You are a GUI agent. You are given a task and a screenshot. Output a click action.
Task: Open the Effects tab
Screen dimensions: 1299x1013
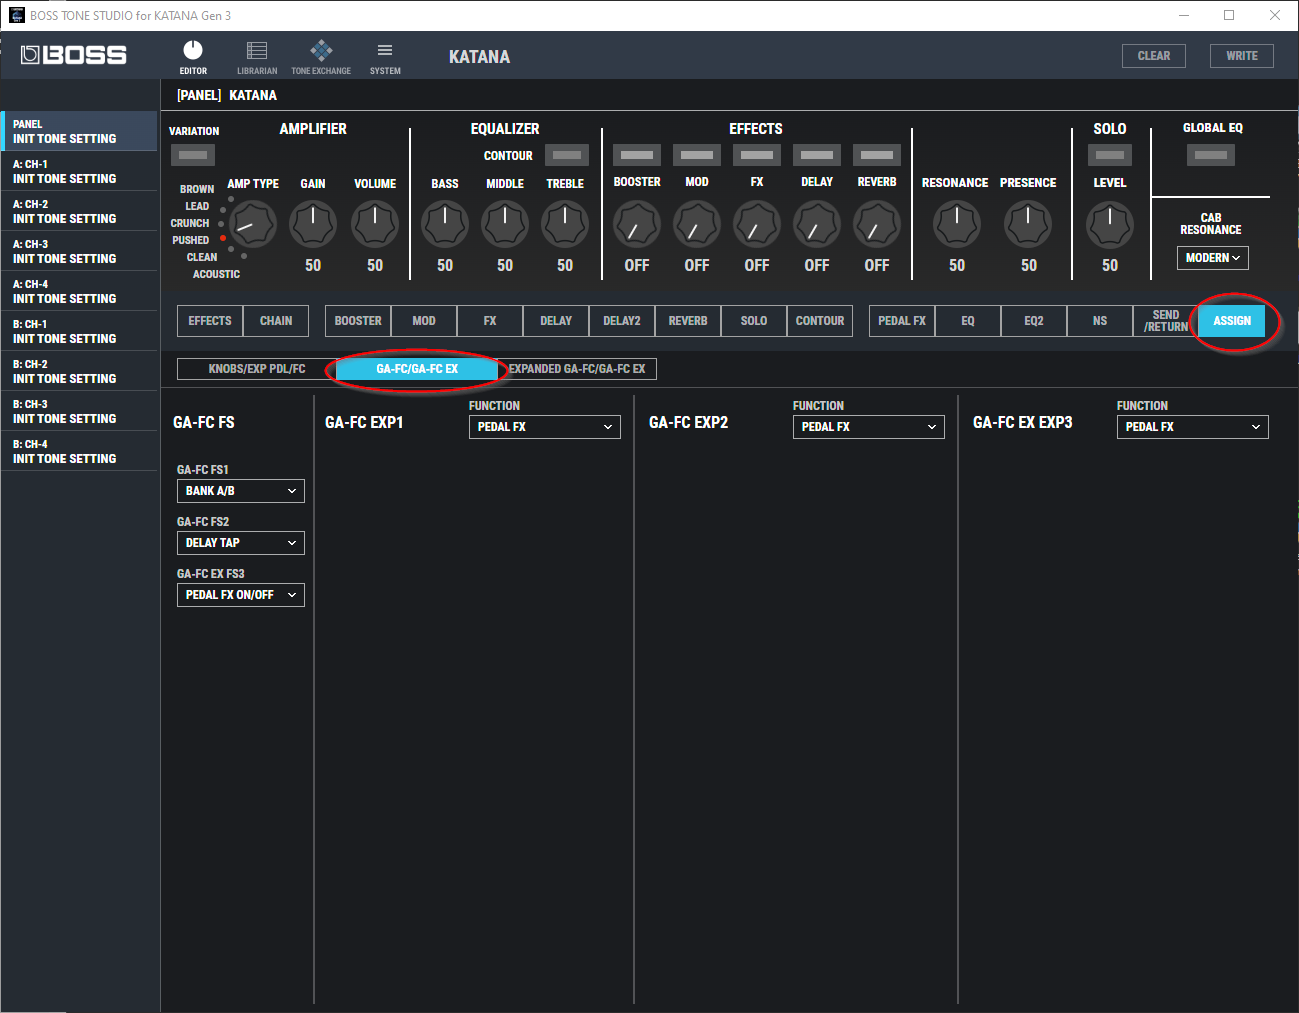tap(210, 321)
